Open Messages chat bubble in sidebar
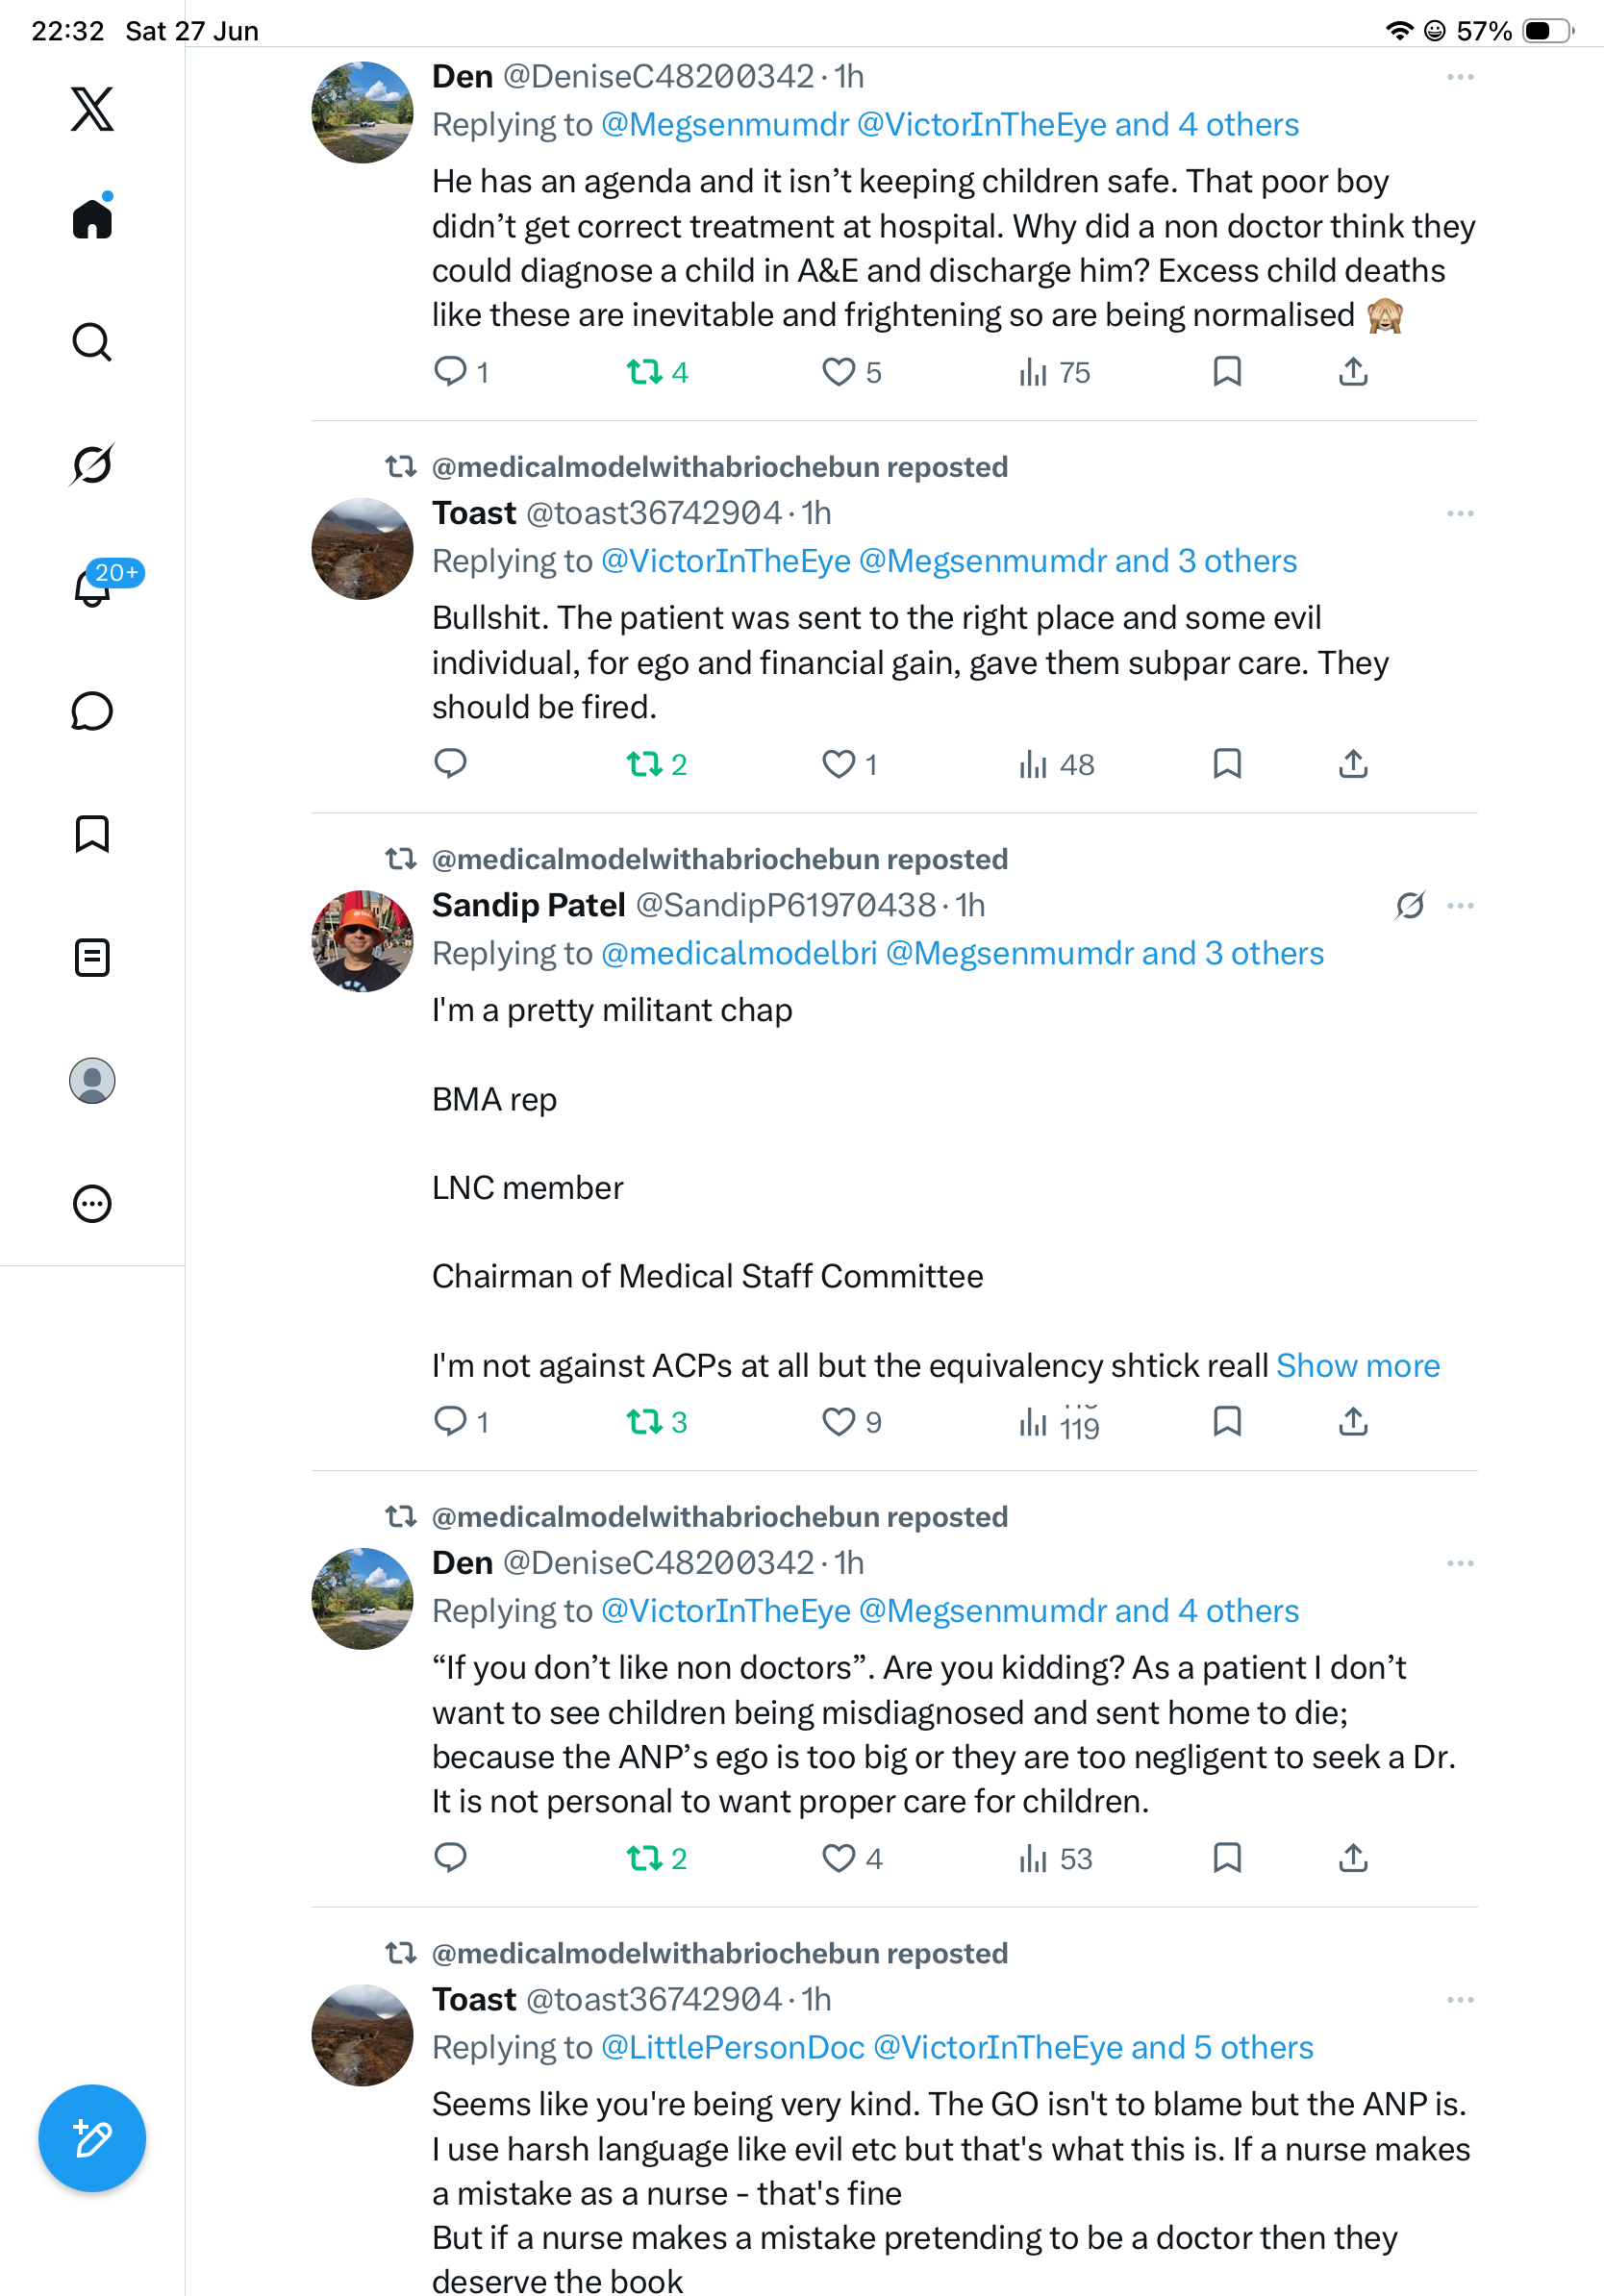 tap(92, 711)
